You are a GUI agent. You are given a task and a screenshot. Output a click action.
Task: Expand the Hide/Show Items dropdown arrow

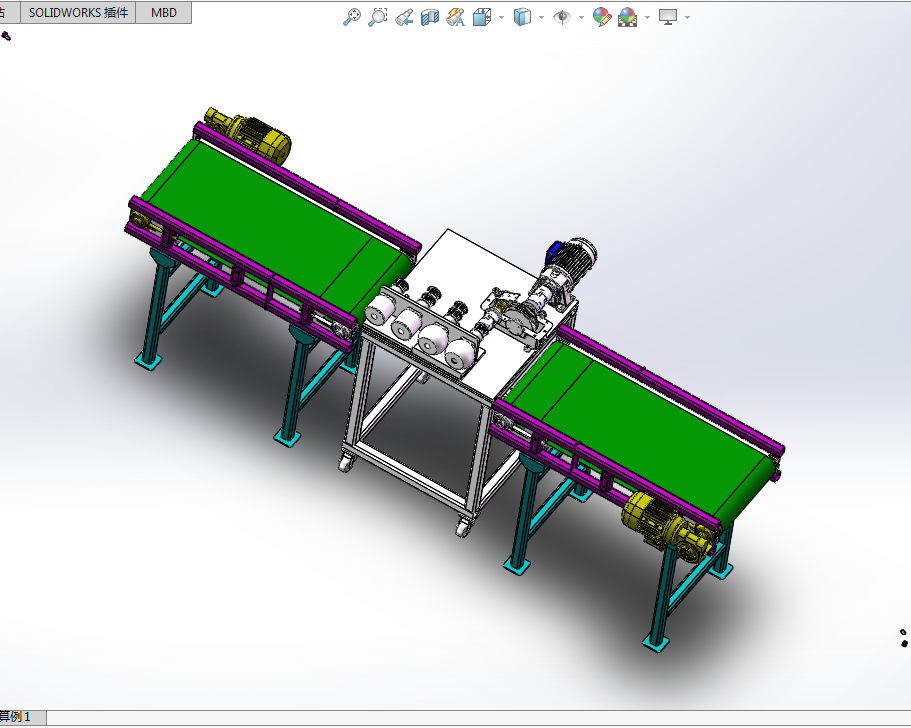coord(581,17)
